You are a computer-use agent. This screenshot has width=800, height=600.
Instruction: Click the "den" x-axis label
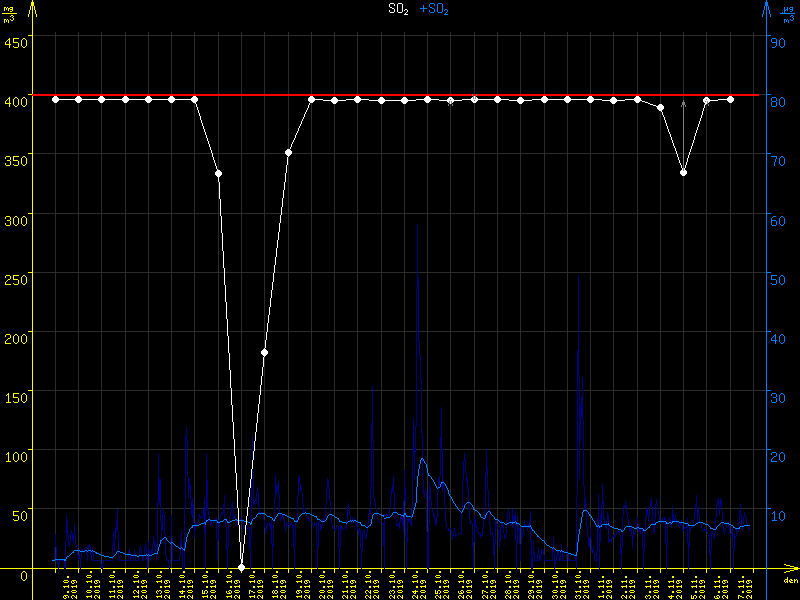(x=789, y=580)
